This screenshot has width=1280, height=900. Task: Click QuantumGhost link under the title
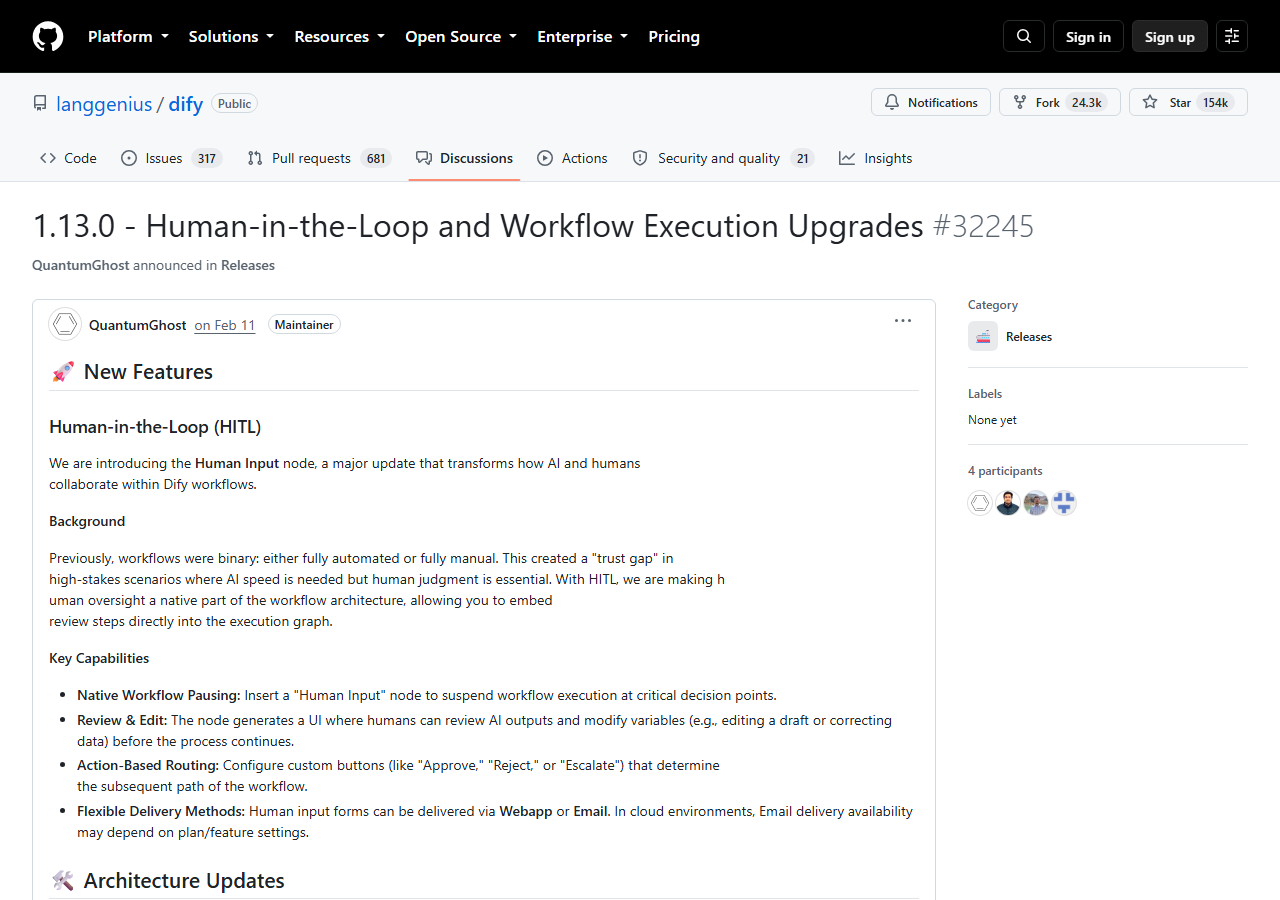[x=81, y=265]
